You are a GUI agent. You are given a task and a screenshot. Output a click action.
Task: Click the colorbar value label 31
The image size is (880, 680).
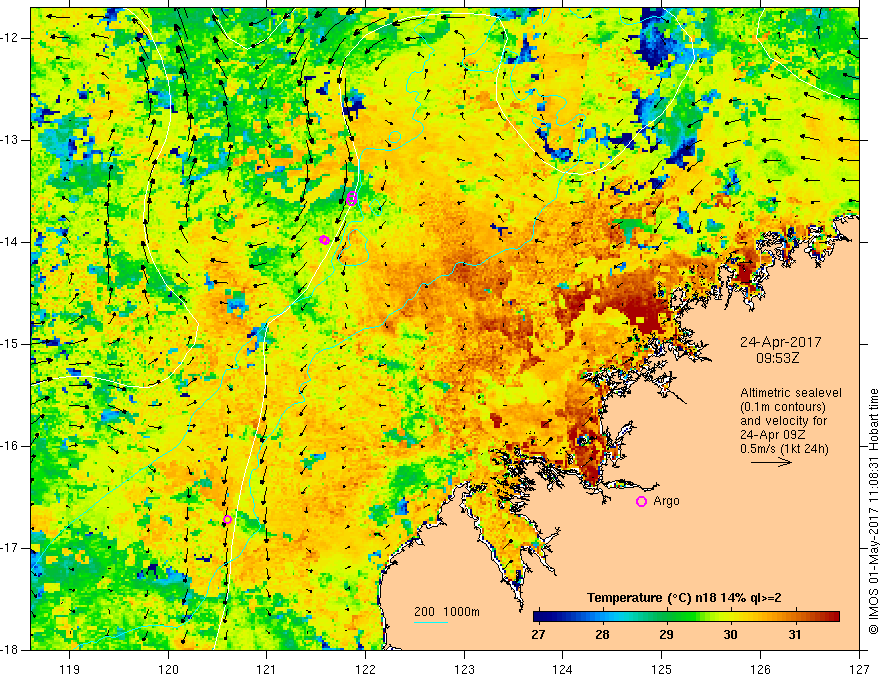(794, 635)
